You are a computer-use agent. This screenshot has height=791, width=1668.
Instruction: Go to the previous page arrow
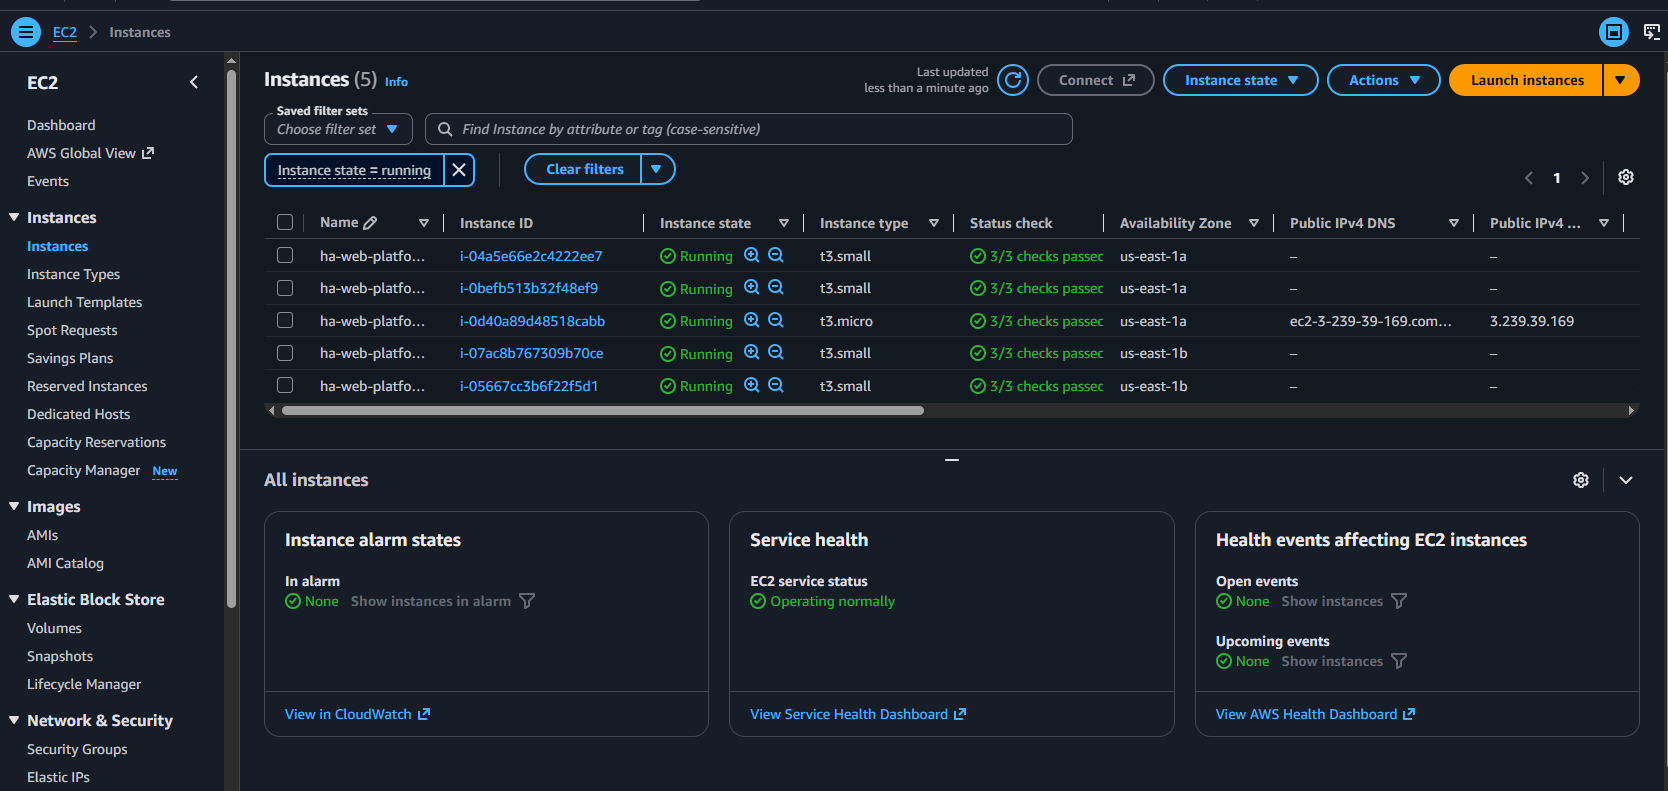pyautogui.click(x=1529, y=178)
